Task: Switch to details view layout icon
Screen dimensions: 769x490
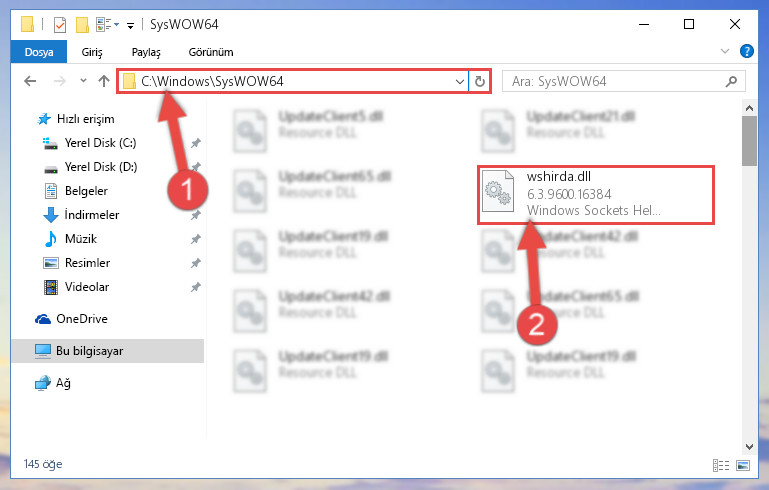Action: pos(720,465)
